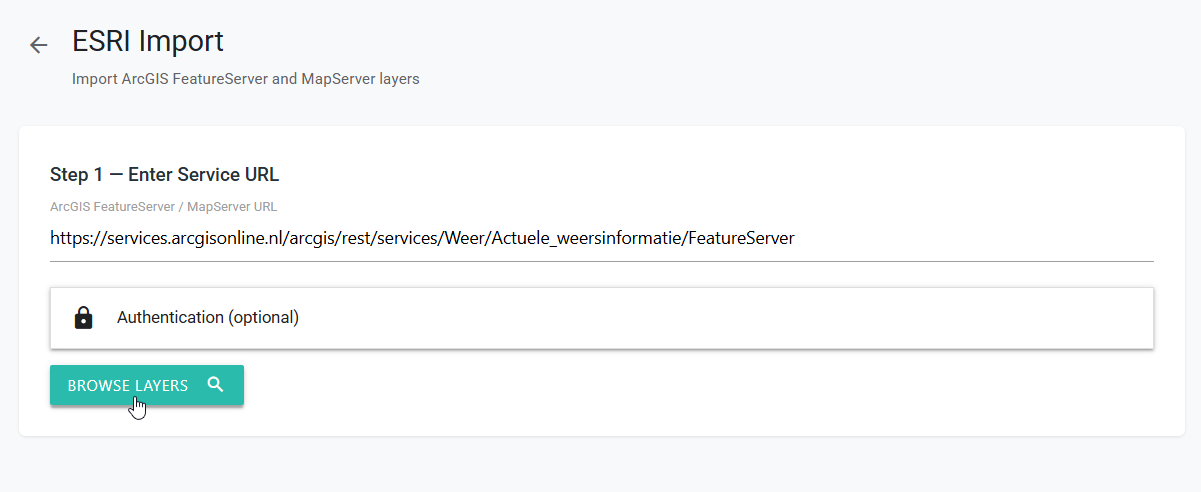Go back using the left arrow icon
The height and width of the screenshot is (492, 1201).
(39, 45)
